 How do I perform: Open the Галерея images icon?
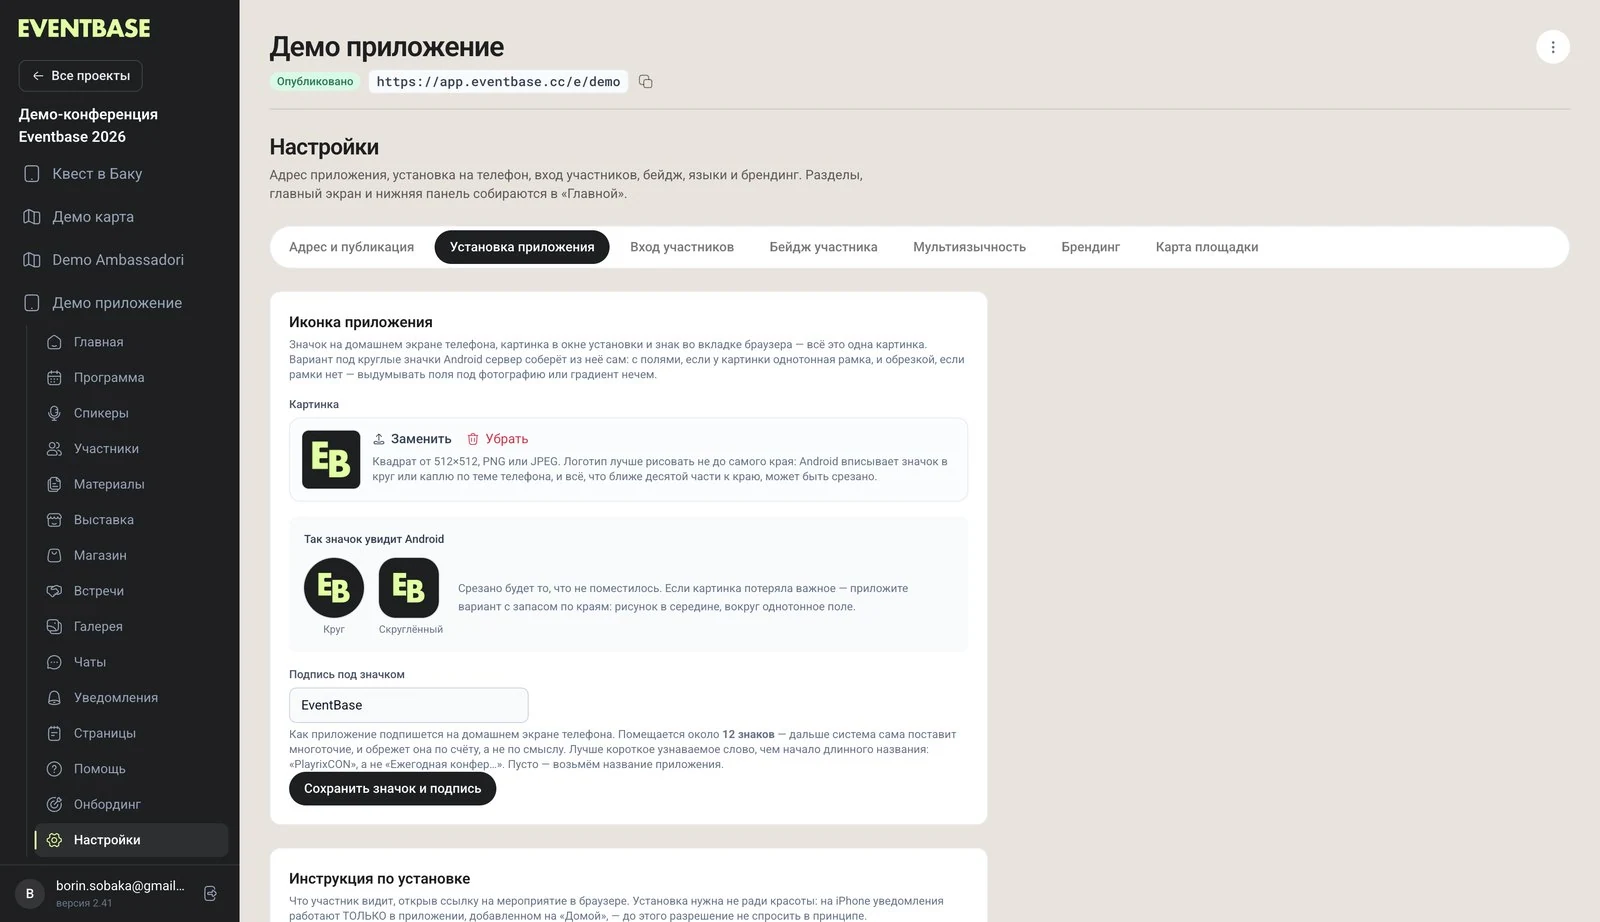[x=55, y=627]
